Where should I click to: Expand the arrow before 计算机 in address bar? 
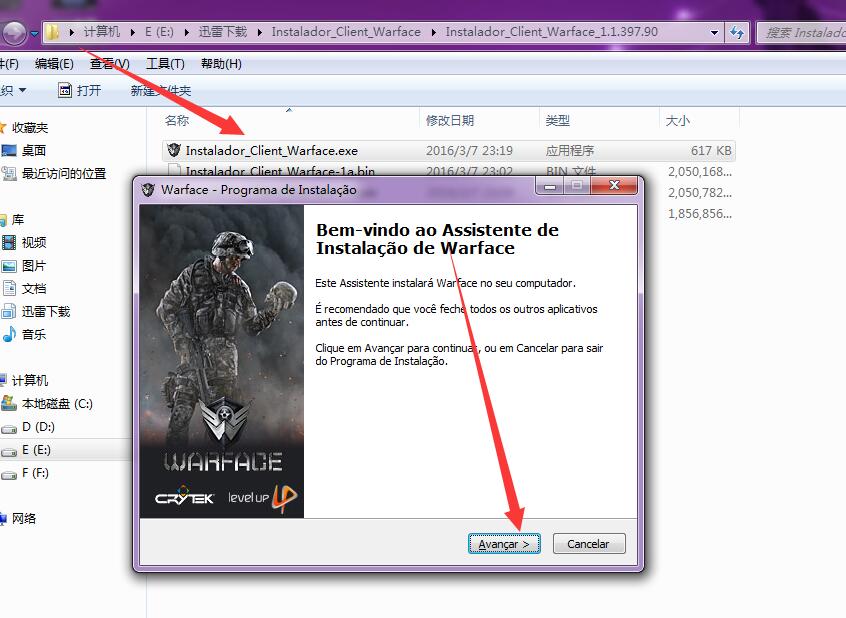71,32
